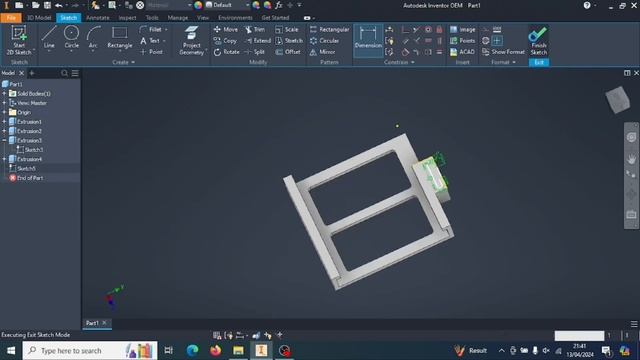Viewport: 640px width, 360px height.
Task: Open Firefox from the taskbar
Action: [216, 351]
